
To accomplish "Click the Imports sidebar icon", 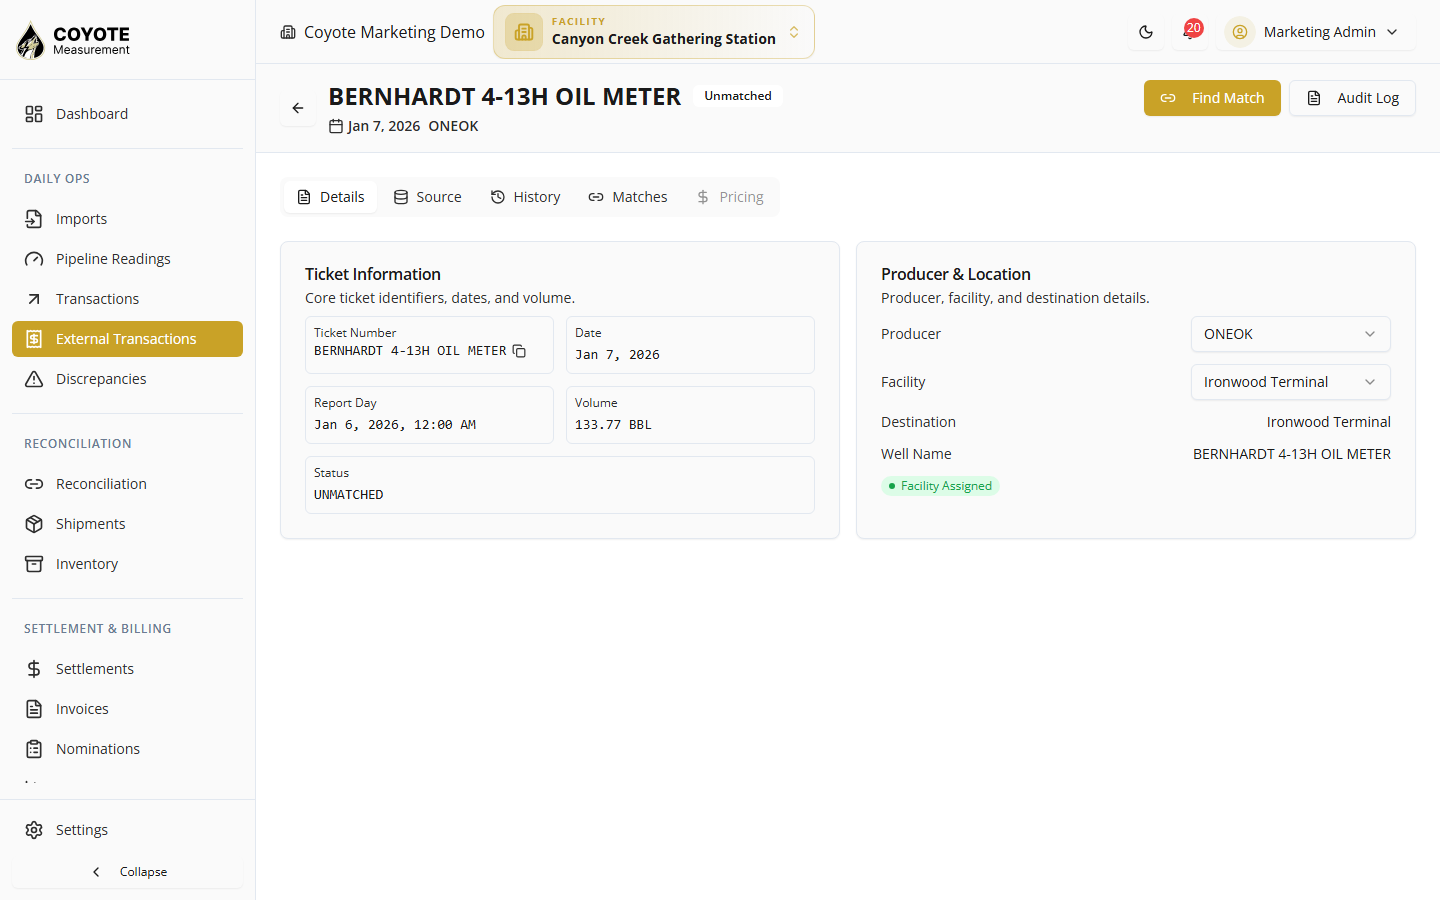I will [34, 219].
